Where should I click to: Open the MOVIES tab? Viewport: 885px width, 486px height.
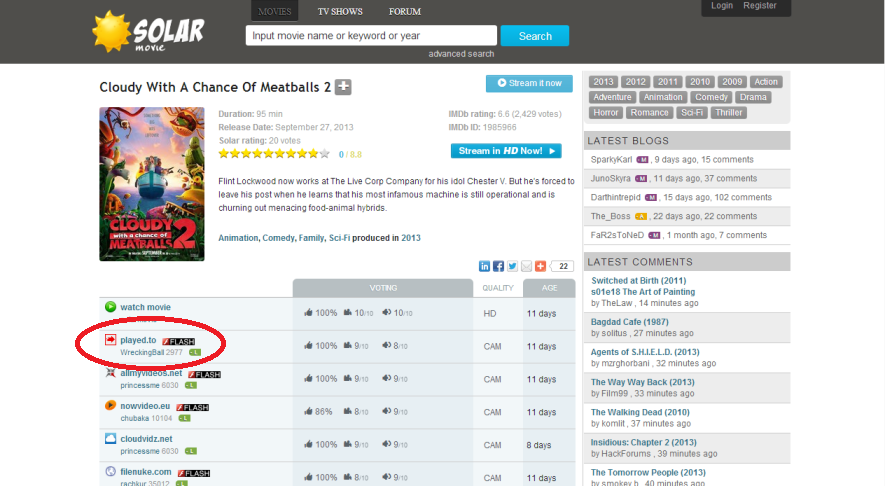click(x=274, y=11)
